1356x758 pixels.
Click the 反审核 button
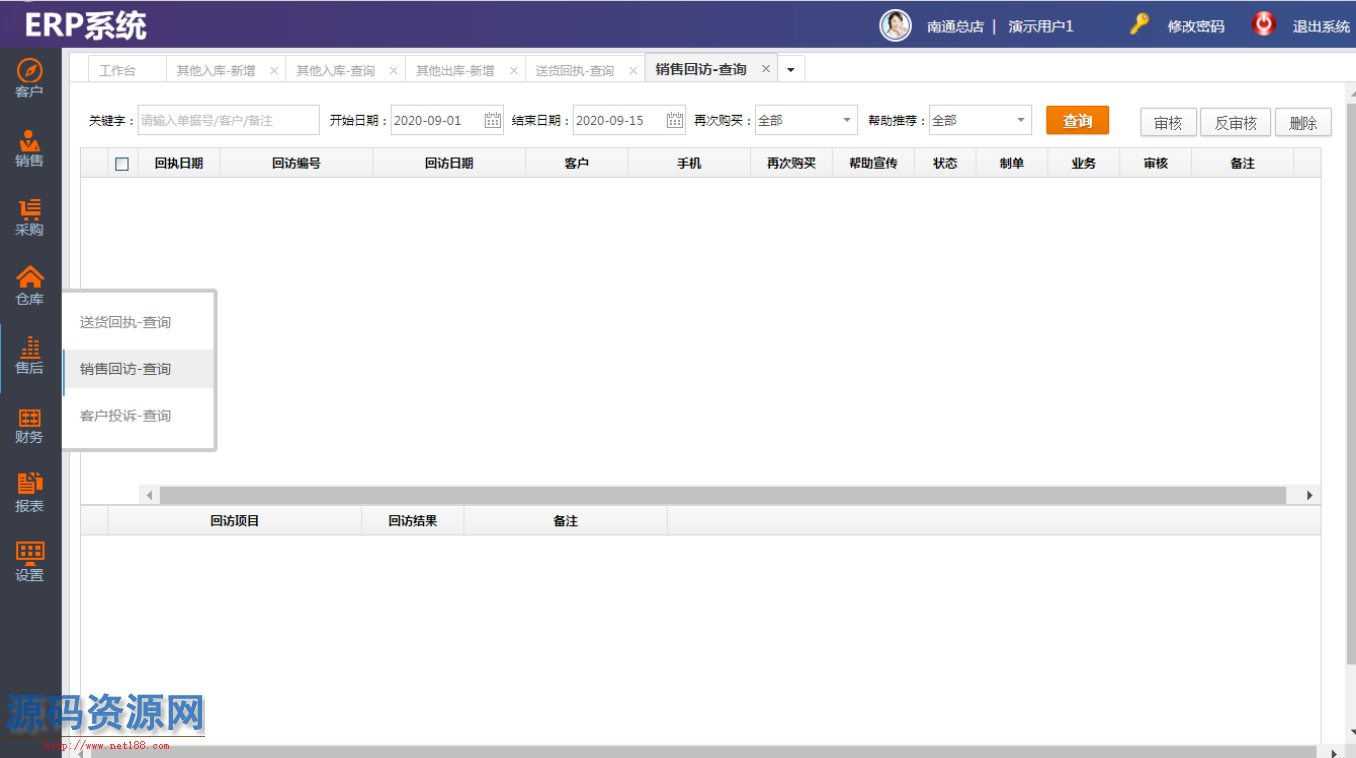tap(1235, 123)
